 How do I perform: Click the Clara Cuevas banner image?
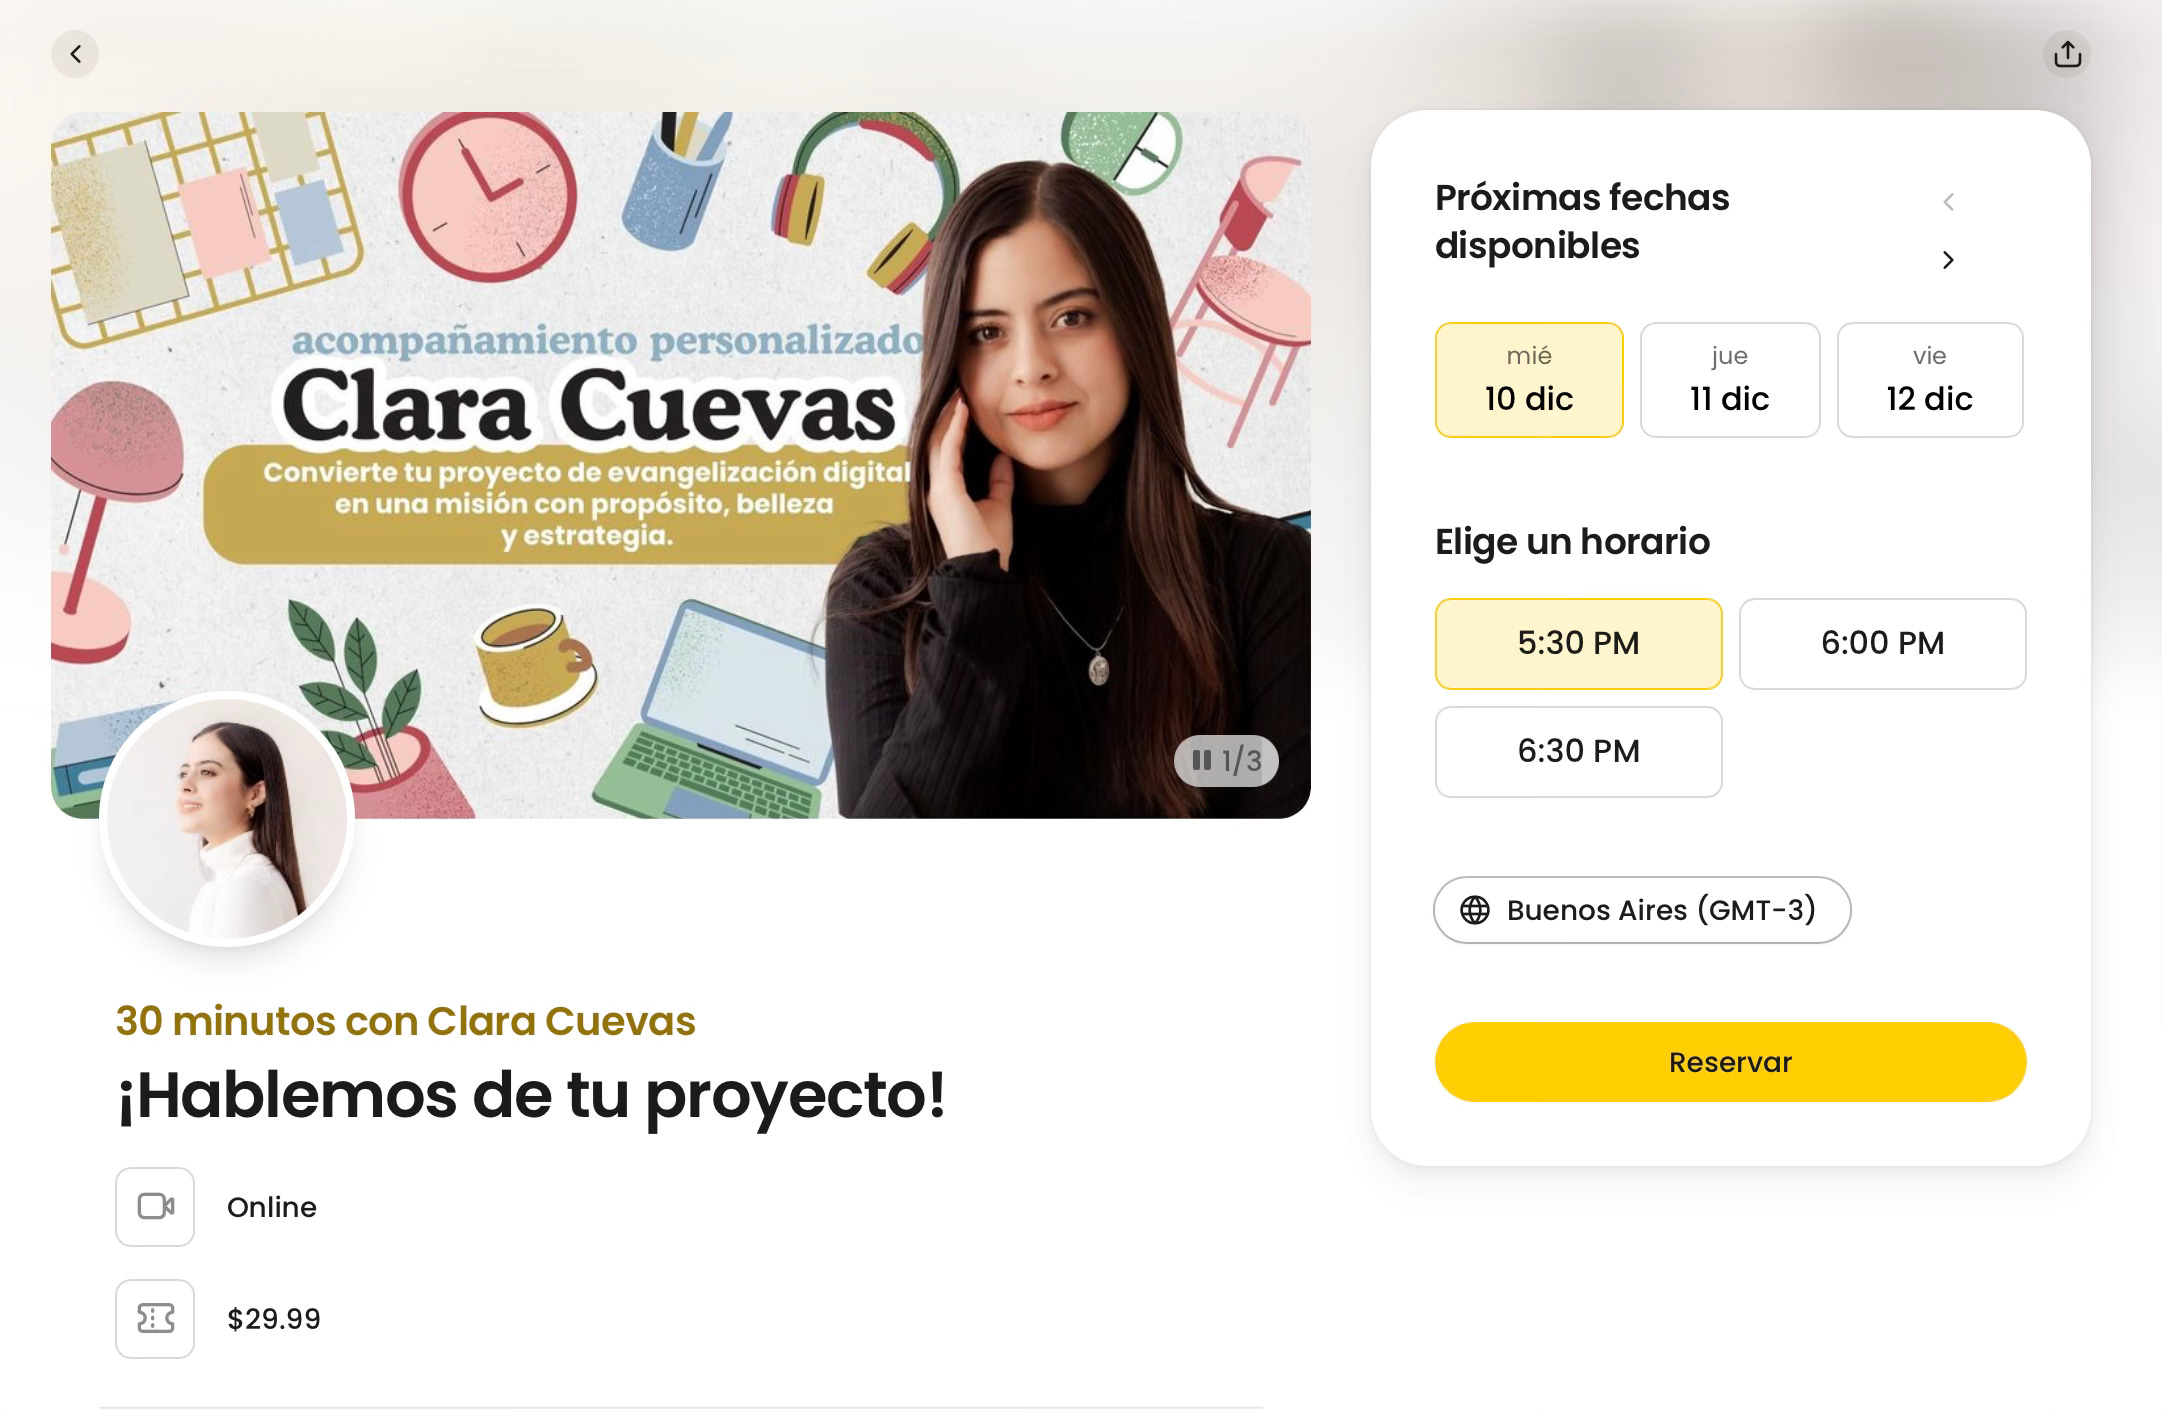click(681, 465)
